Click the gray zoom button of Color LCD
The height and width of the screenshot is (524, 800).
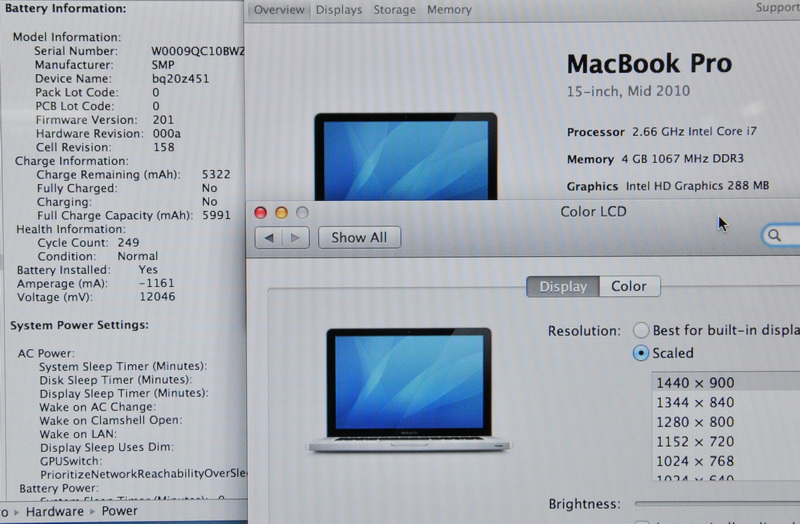(301, 212)
